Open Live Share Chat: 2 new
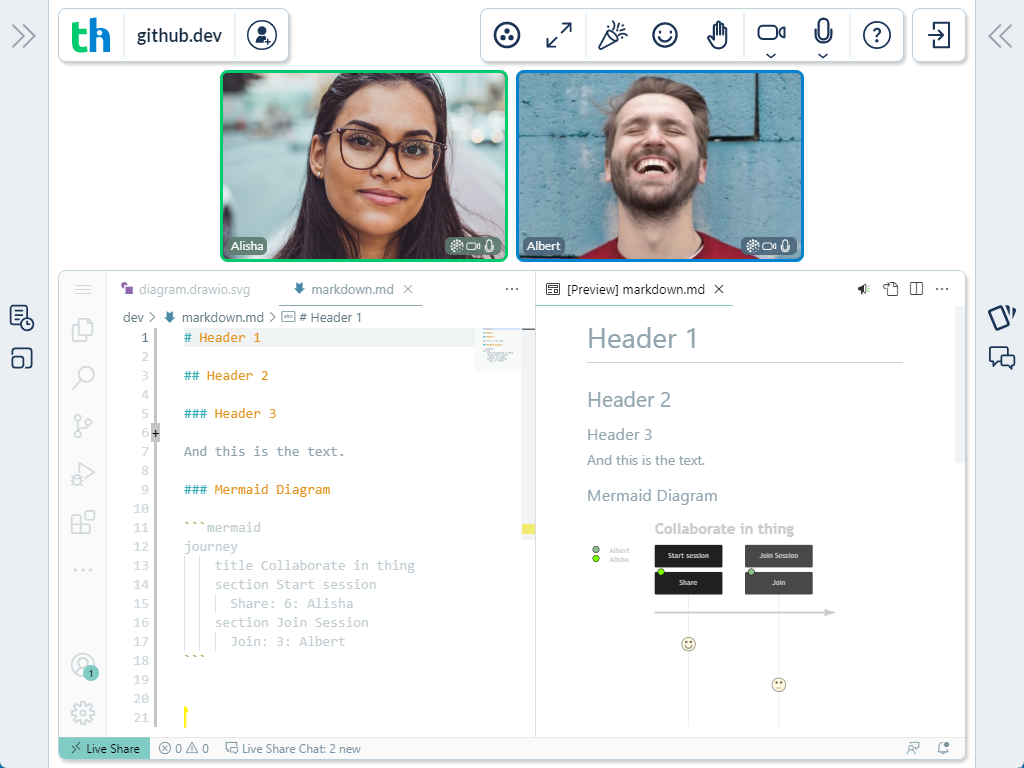 (293, 748)
